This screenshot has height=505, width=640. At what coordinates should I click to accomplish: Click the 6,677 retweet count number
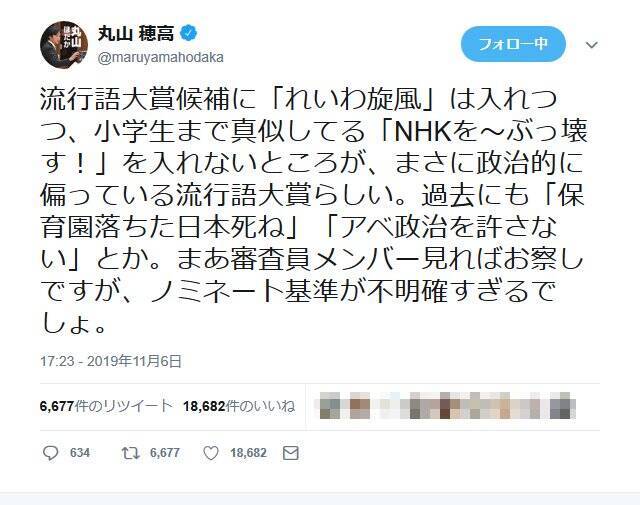[164, 453]
